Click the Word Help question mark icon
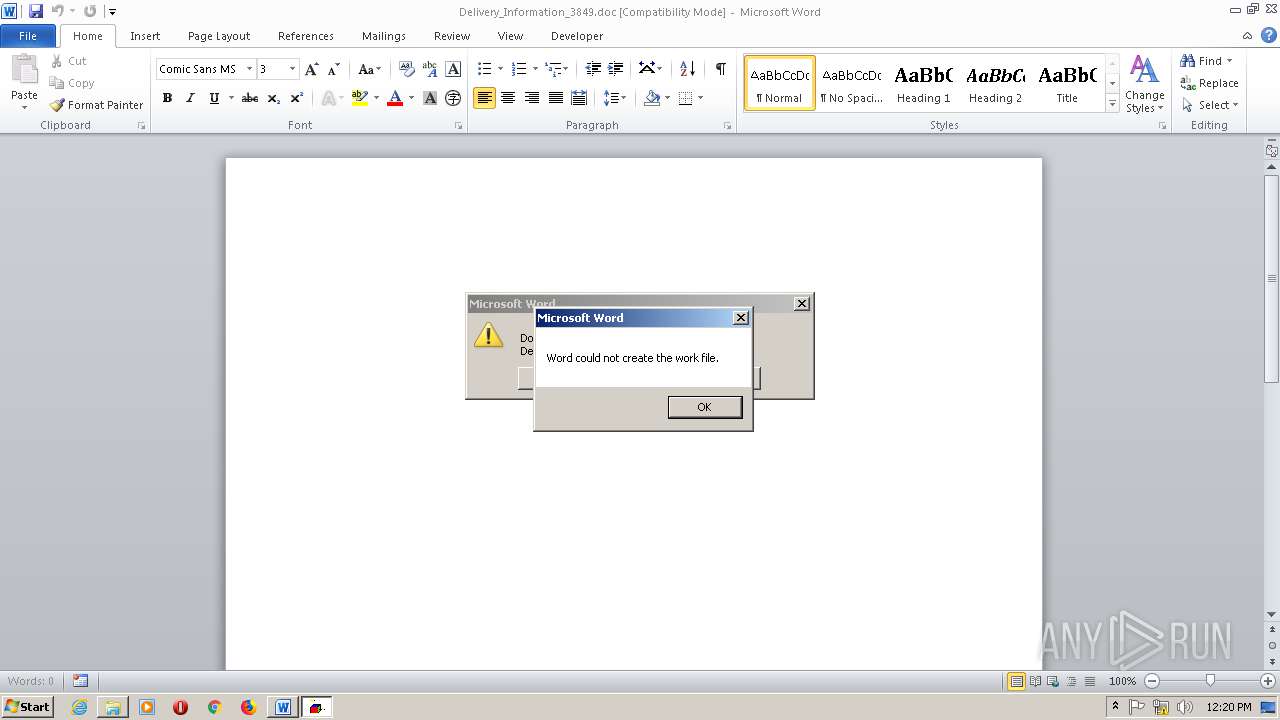The image size is (1280, 720). (x=1269, y=35)
